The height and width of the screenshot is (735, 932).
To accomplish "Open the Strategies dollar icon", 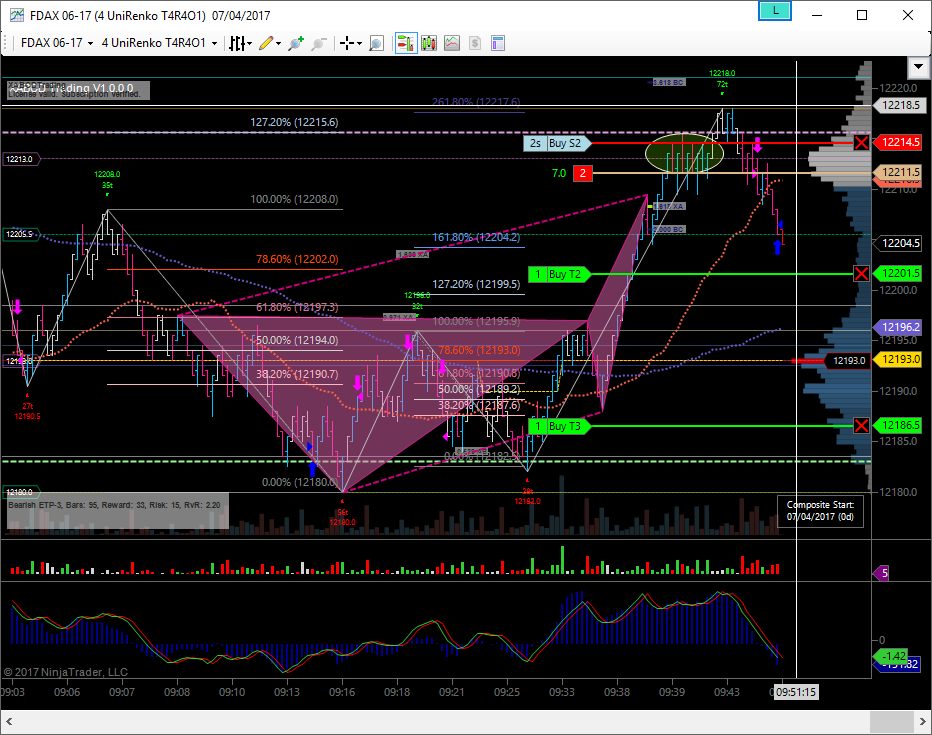I will pos(474,43).
